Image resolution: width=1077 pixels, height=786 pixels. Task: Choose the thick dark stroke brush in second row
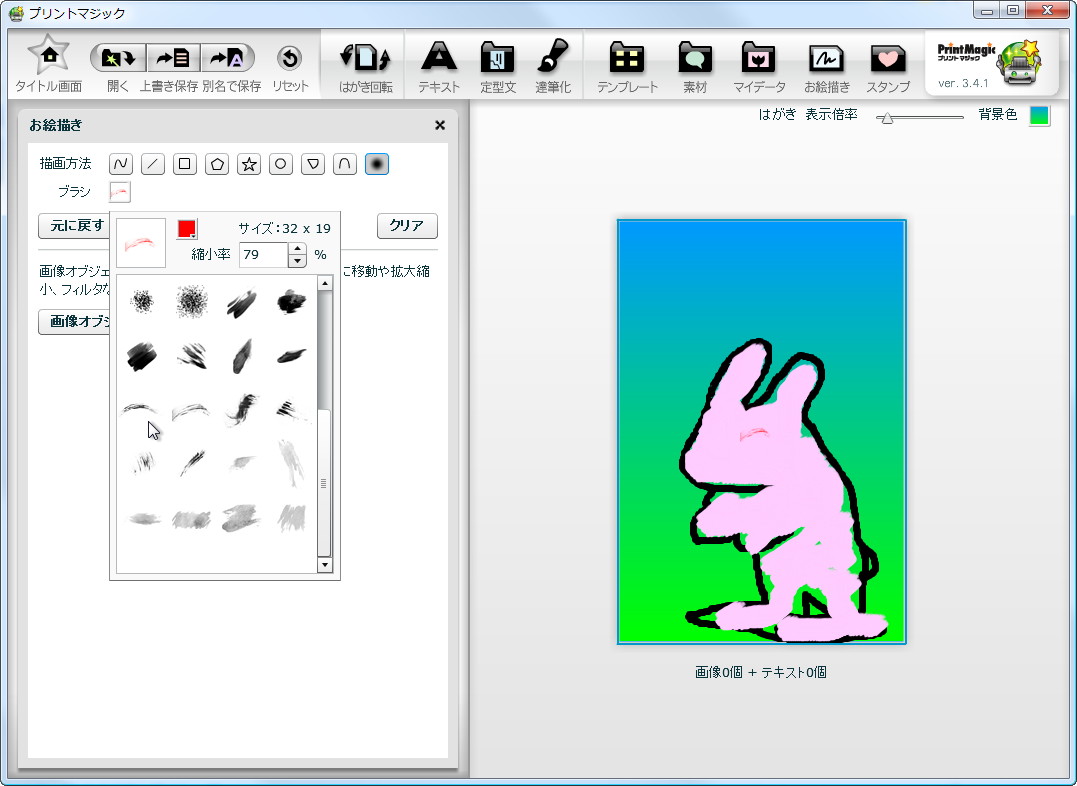pos(141,357)
